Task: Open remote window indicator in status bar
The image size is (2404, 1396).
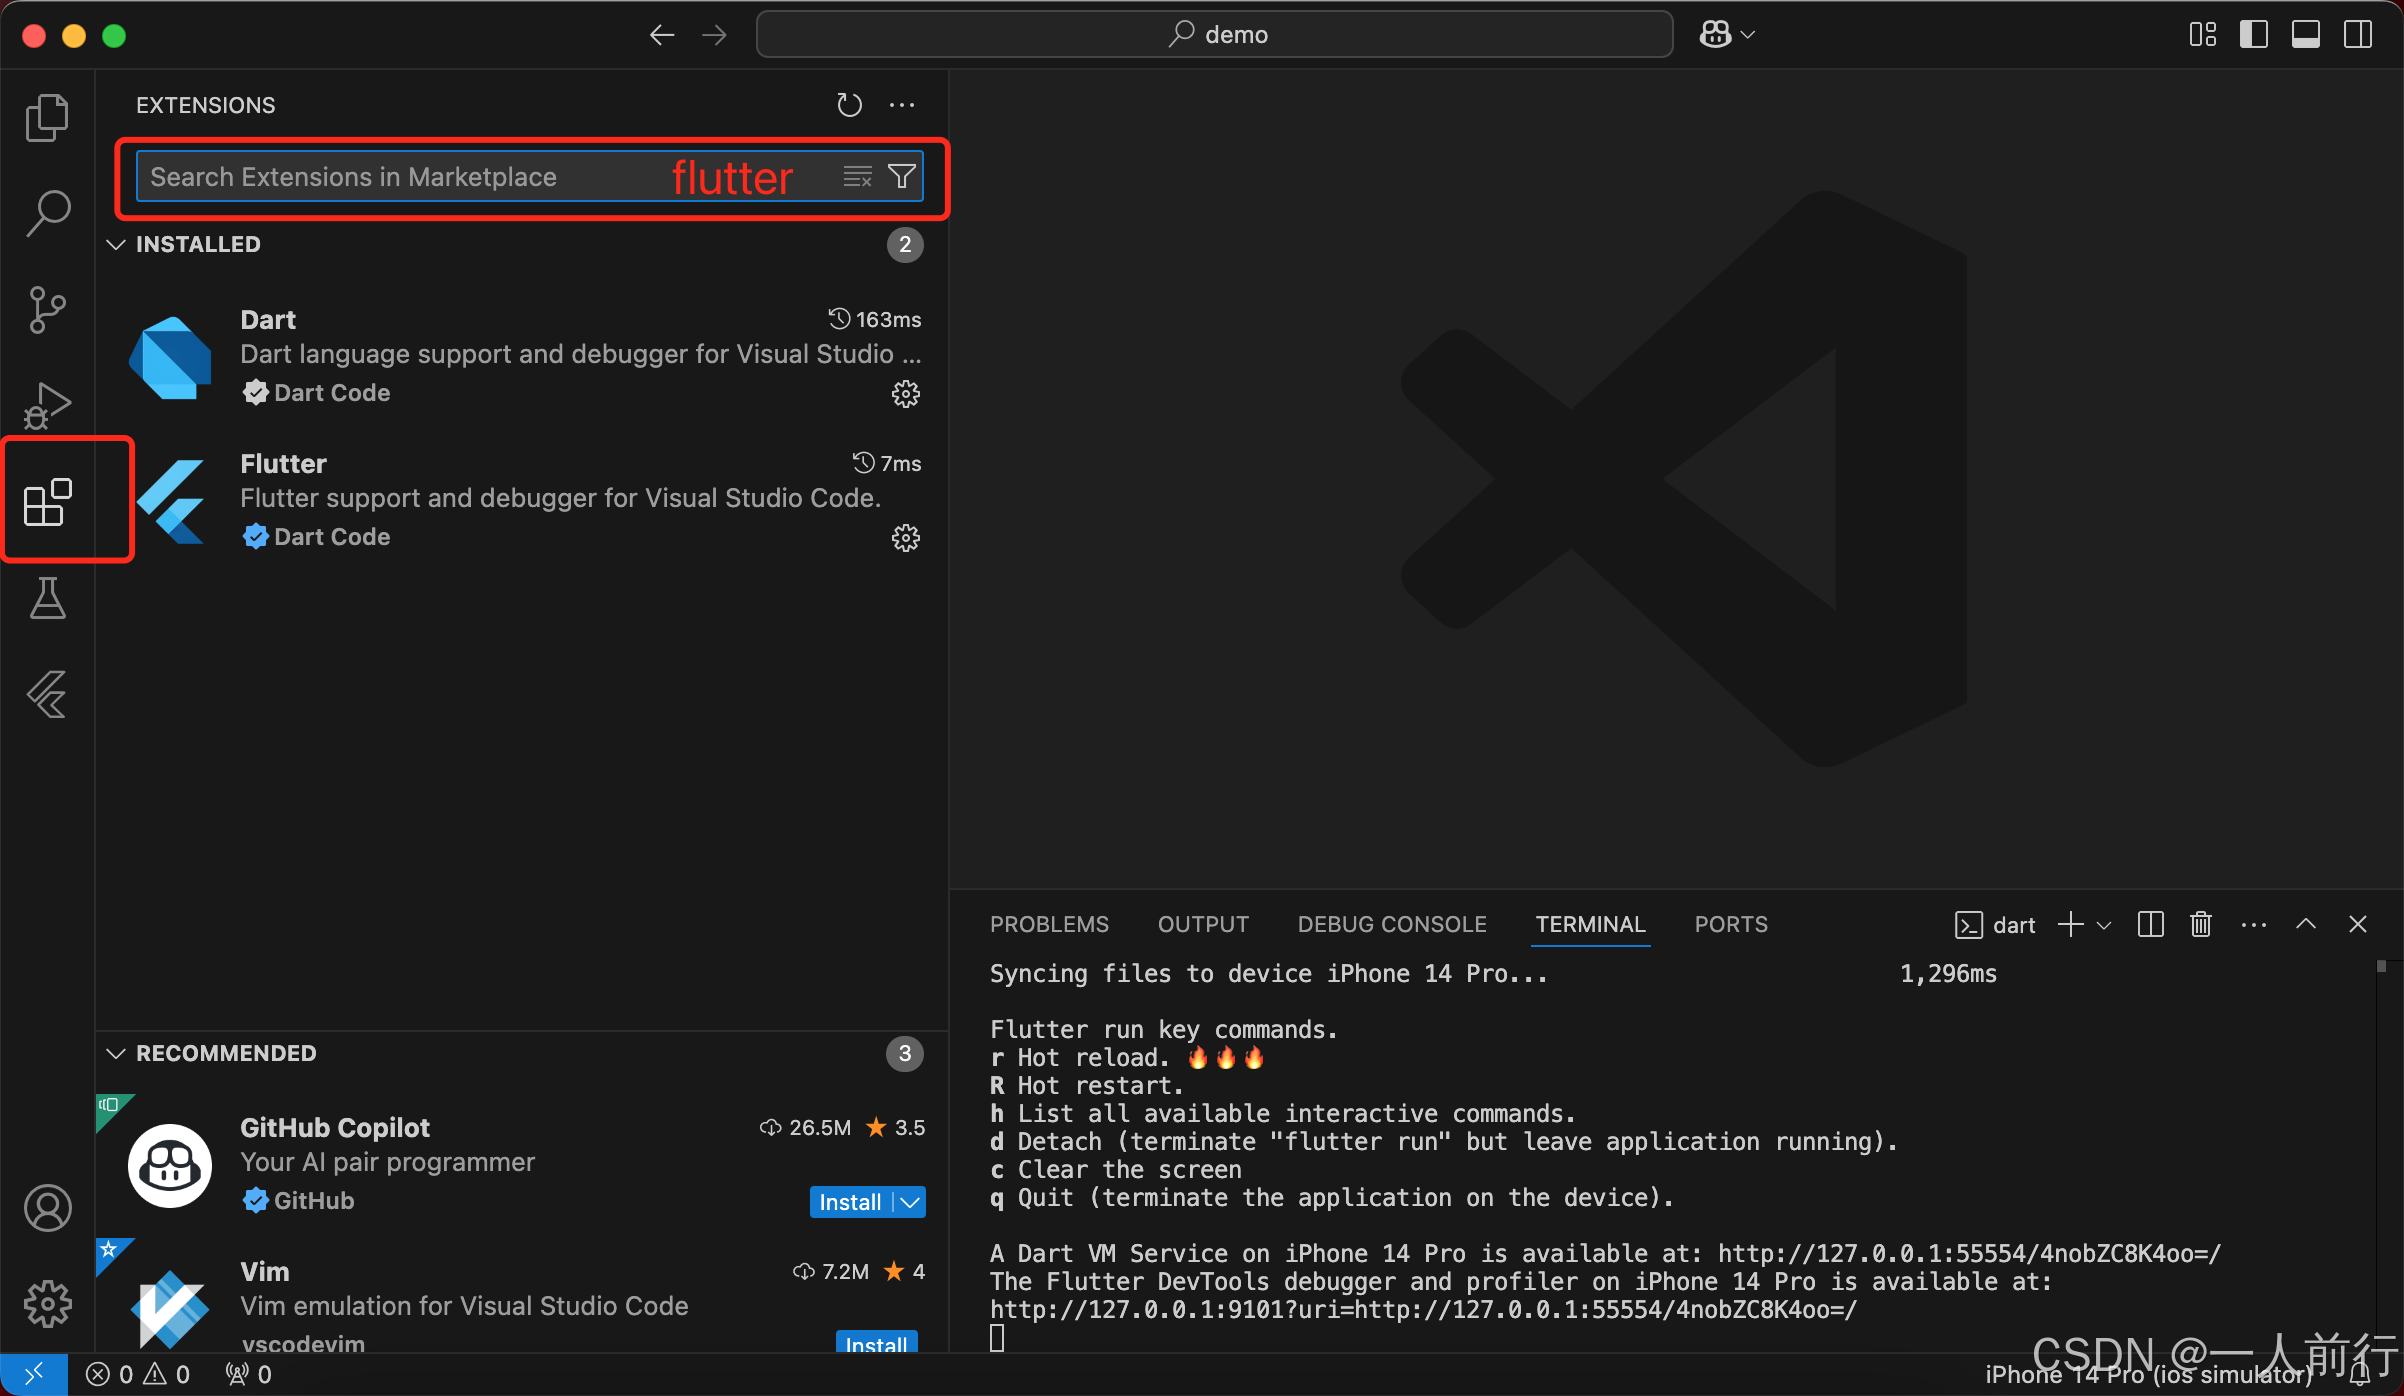Action: [x=33, y=1375]
